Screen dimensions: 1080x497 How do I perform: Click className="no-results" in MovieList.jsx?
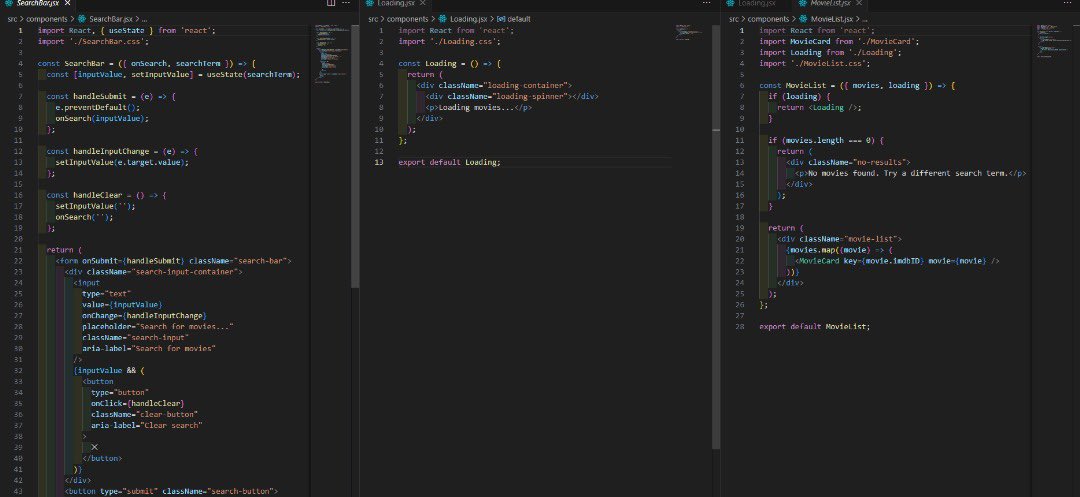(857, 162)
